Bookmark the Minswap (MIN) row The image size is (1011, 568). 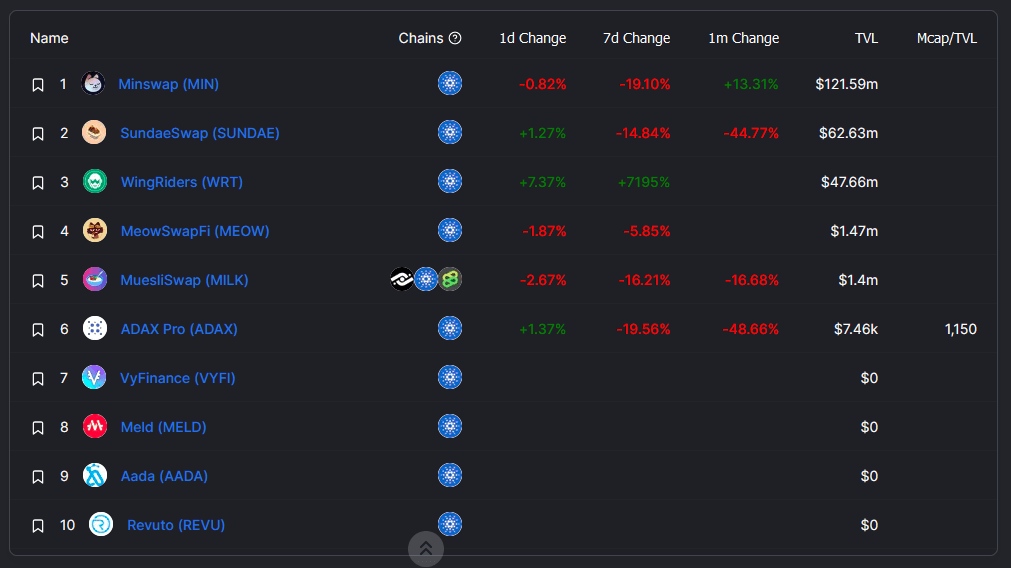point(38,84)
